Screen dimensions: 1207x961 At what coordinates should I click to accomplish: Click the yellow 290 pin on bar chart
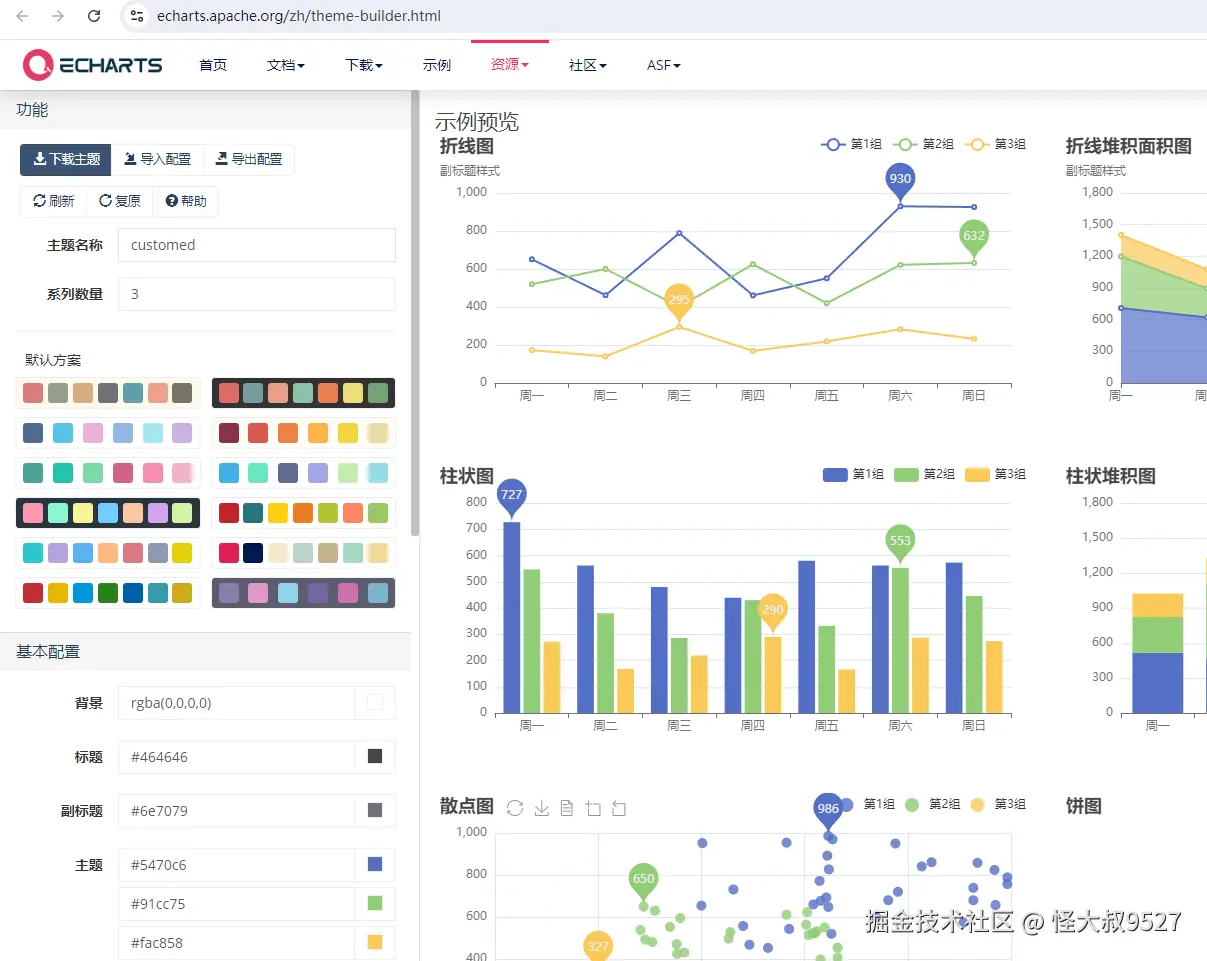[773, 611]
